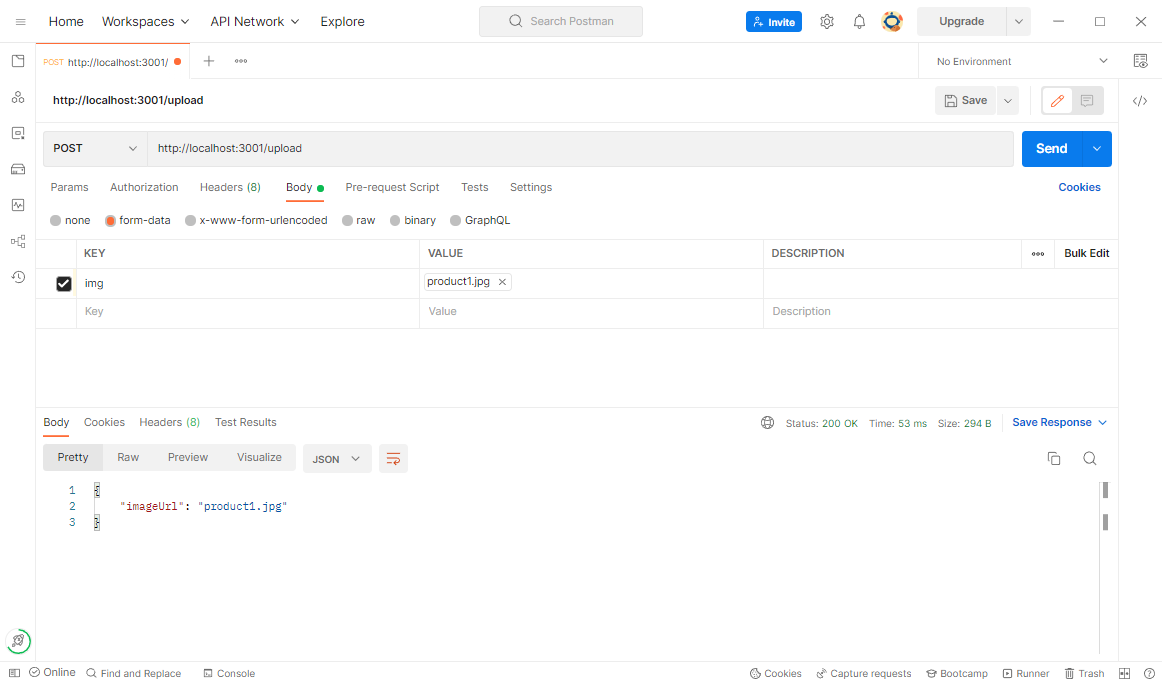Select the form-data body option
This screenshot has width=1162, height=684.
(138, 220)
